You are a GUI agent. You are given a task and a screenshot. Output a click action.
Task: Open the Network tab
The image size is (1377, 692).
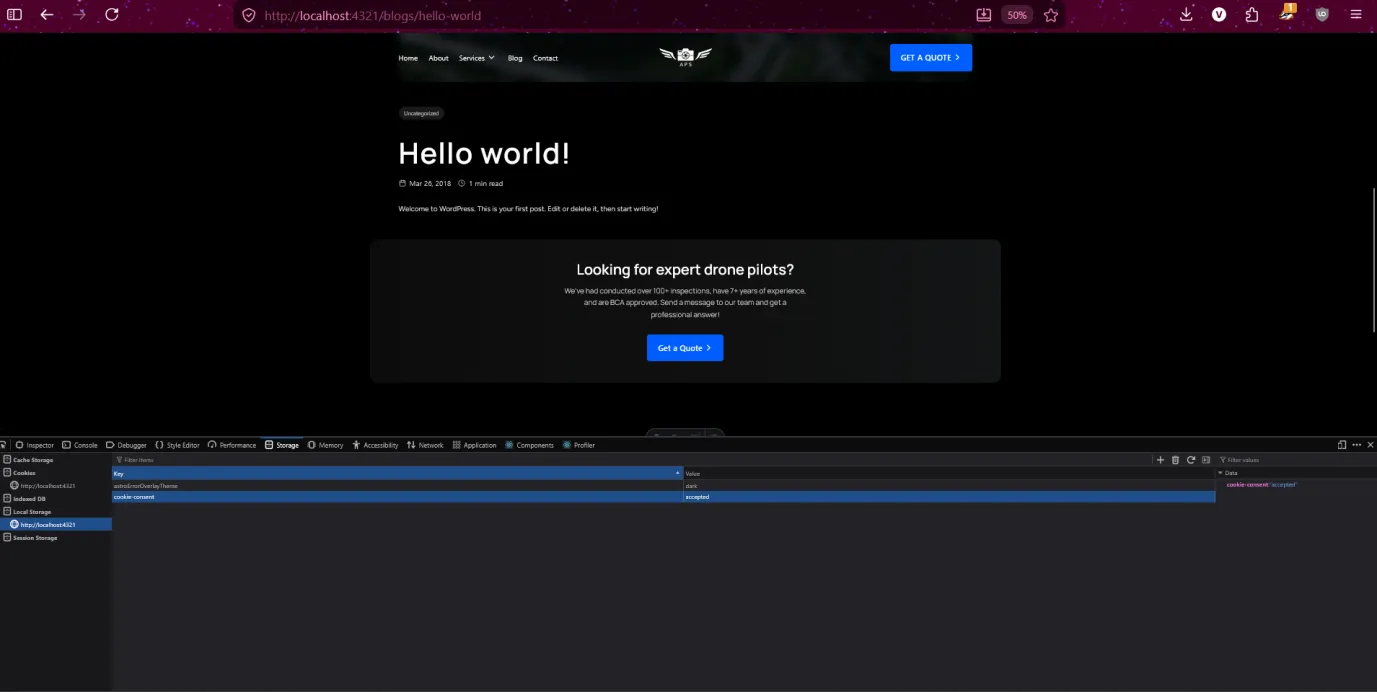tap(425, 445)
